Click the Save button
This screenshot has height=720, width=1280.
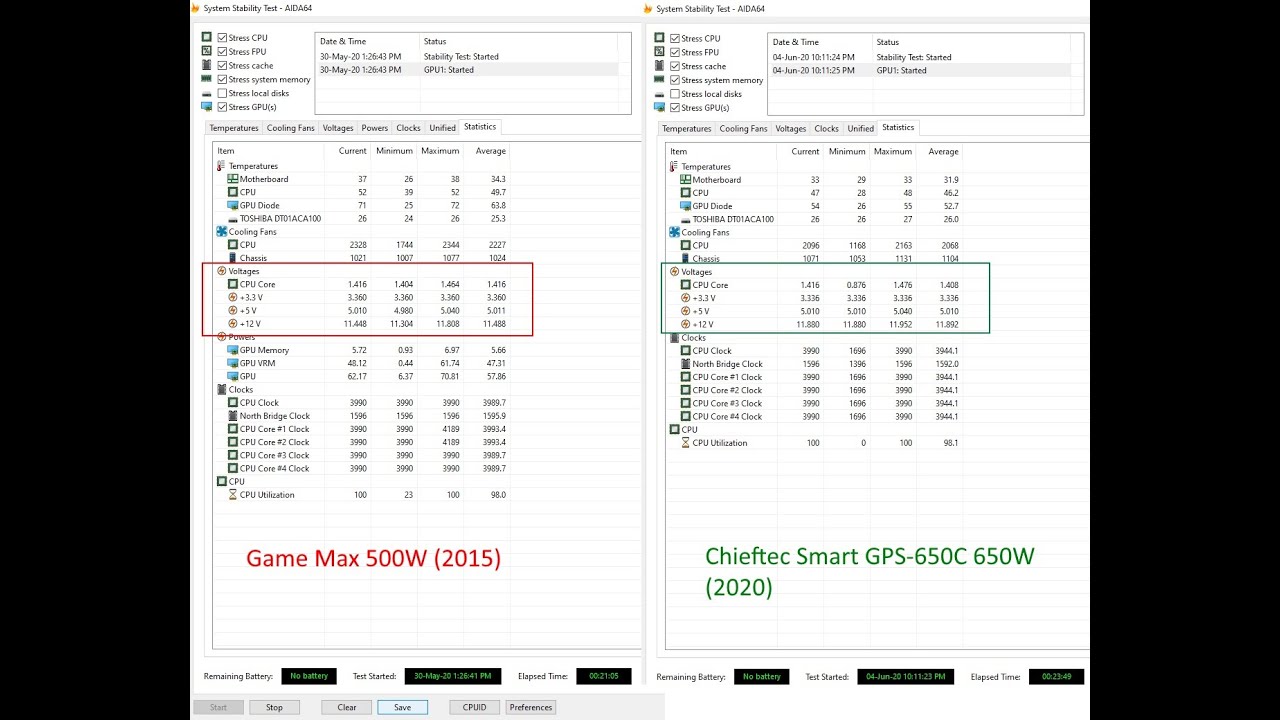(402, 707)
